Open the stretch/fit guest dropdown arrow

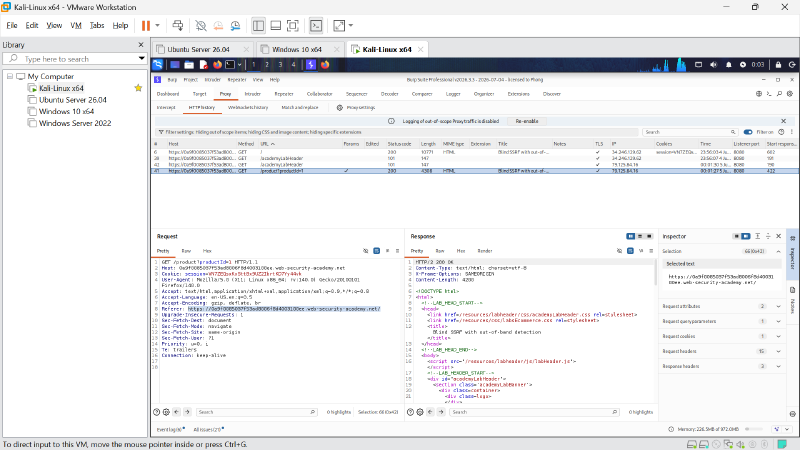[x=351, y=26]
